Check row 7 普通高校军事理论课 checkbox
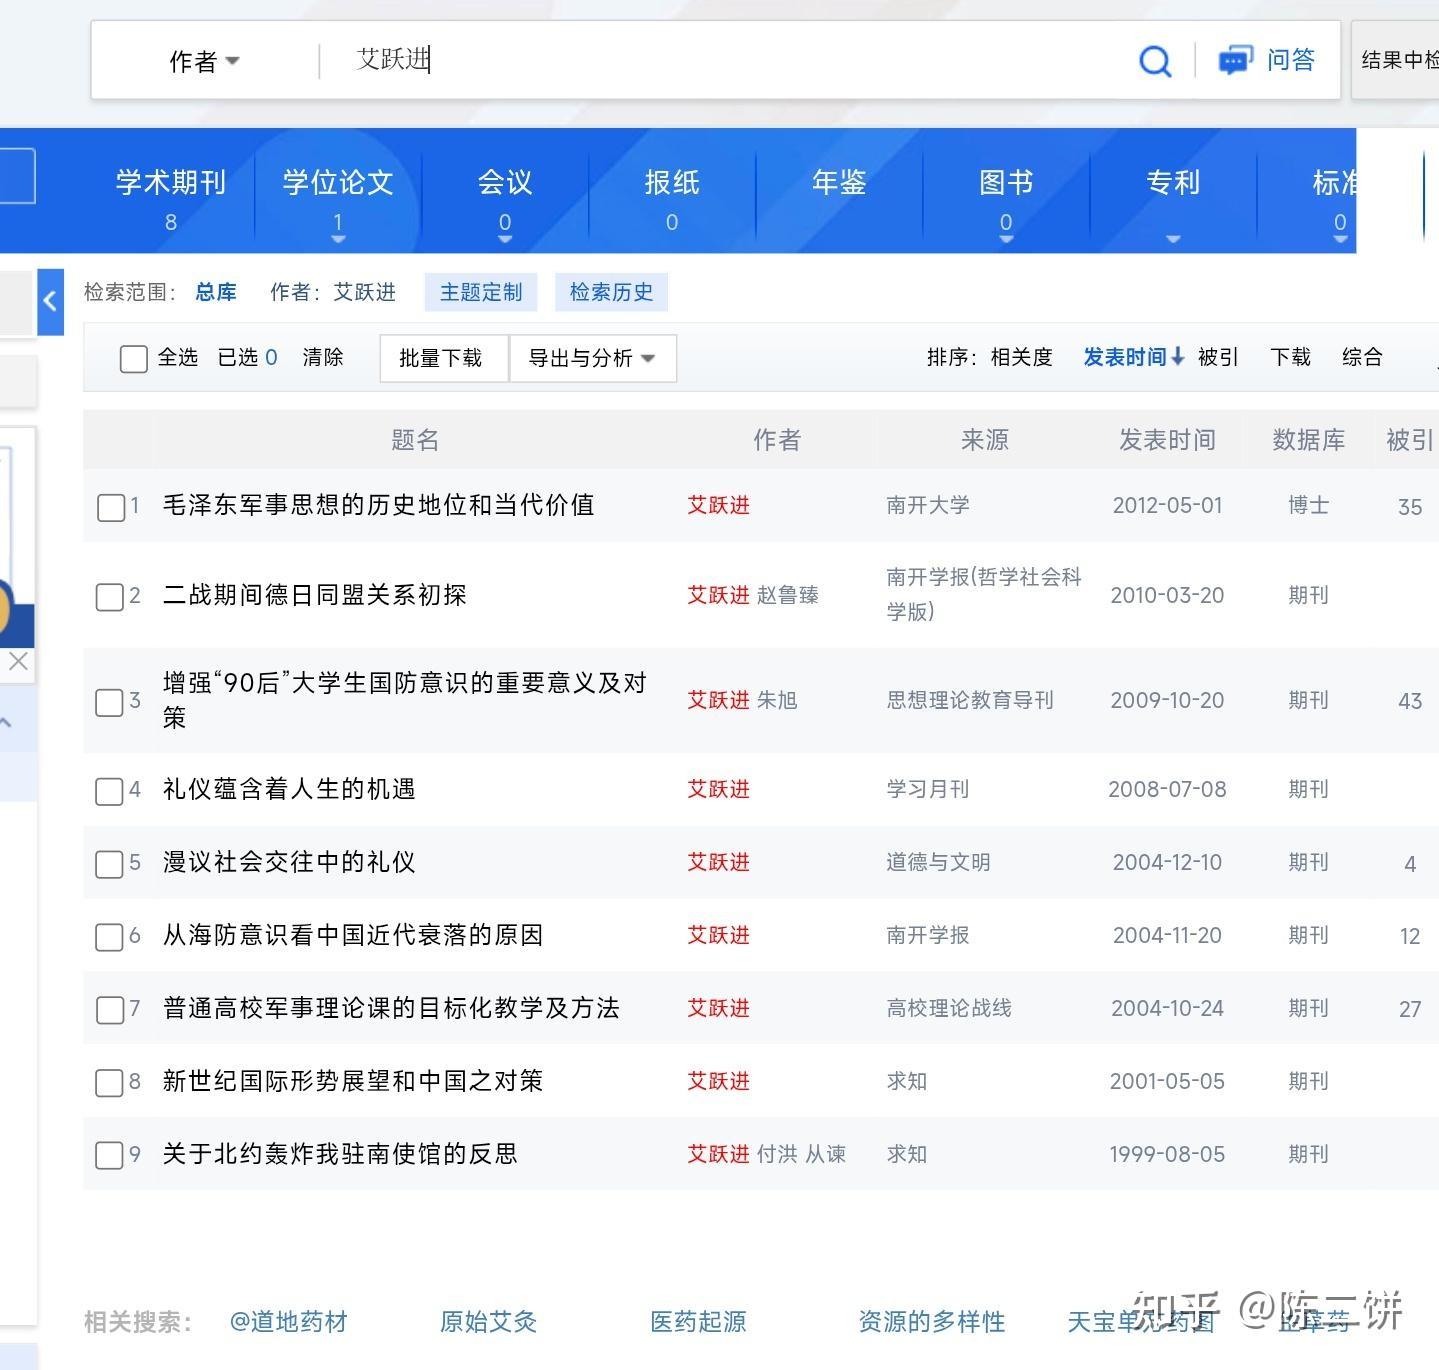This screenshot has width=1439, height=1370. pos(110,1010)
